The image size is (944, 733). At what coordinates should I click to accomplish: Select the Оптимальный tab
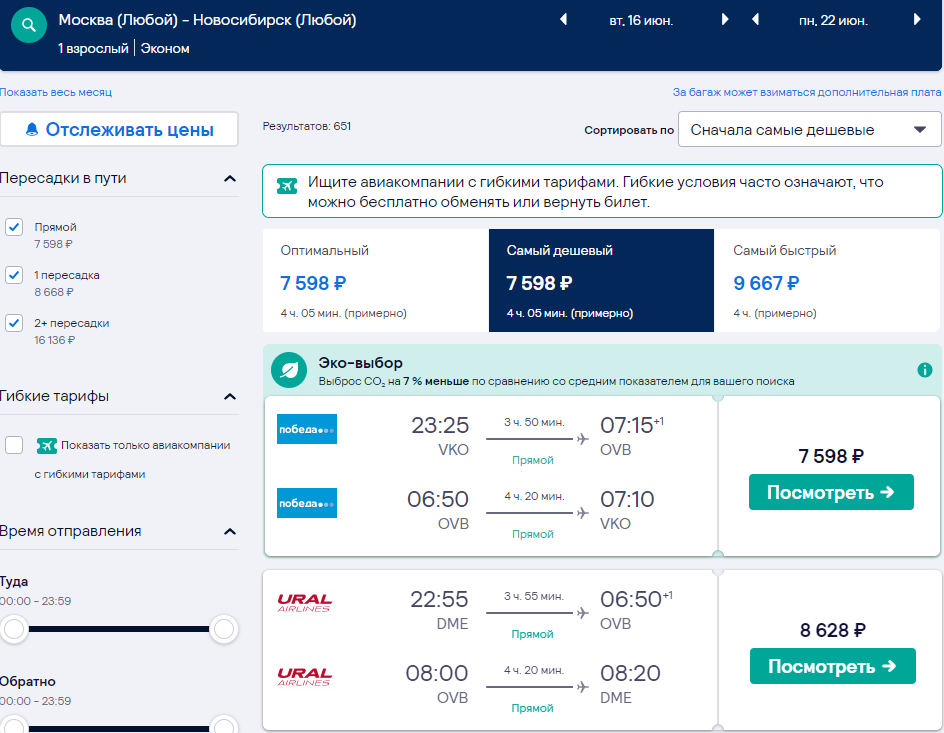pos(376,280)
